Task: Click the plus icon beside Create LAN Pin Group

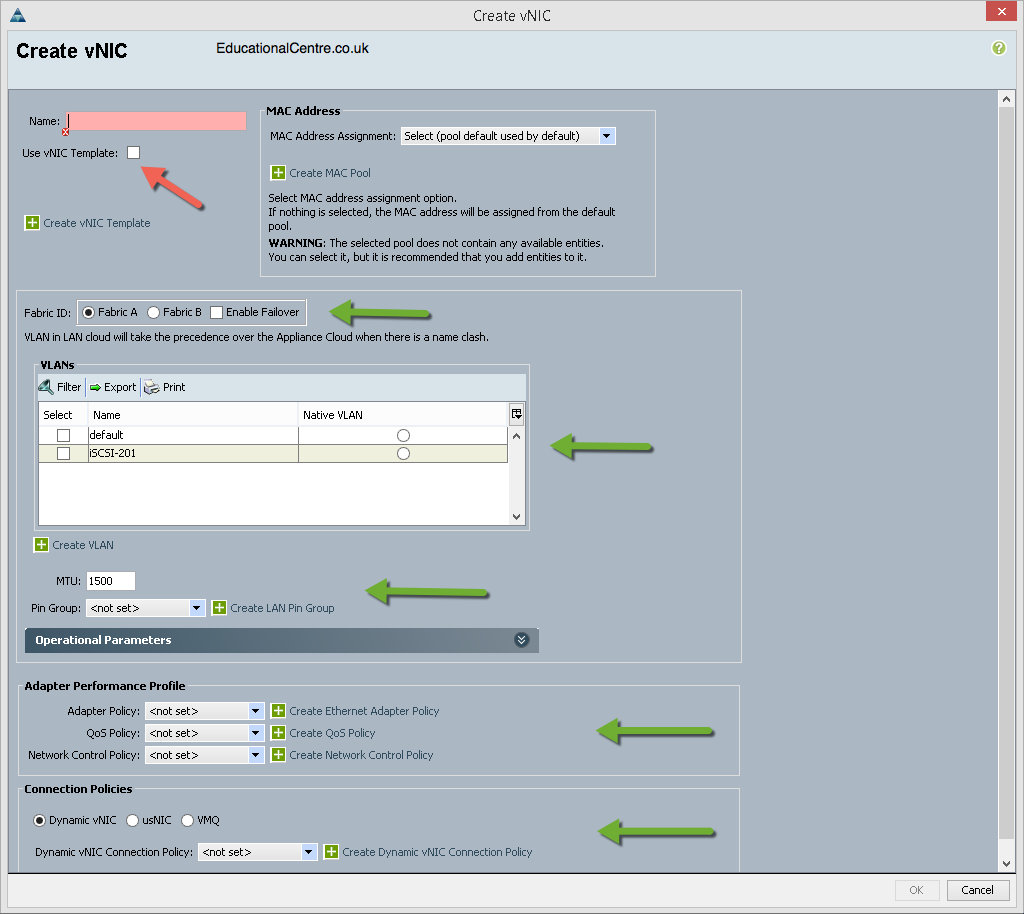Action: click(x=219, y=608)
